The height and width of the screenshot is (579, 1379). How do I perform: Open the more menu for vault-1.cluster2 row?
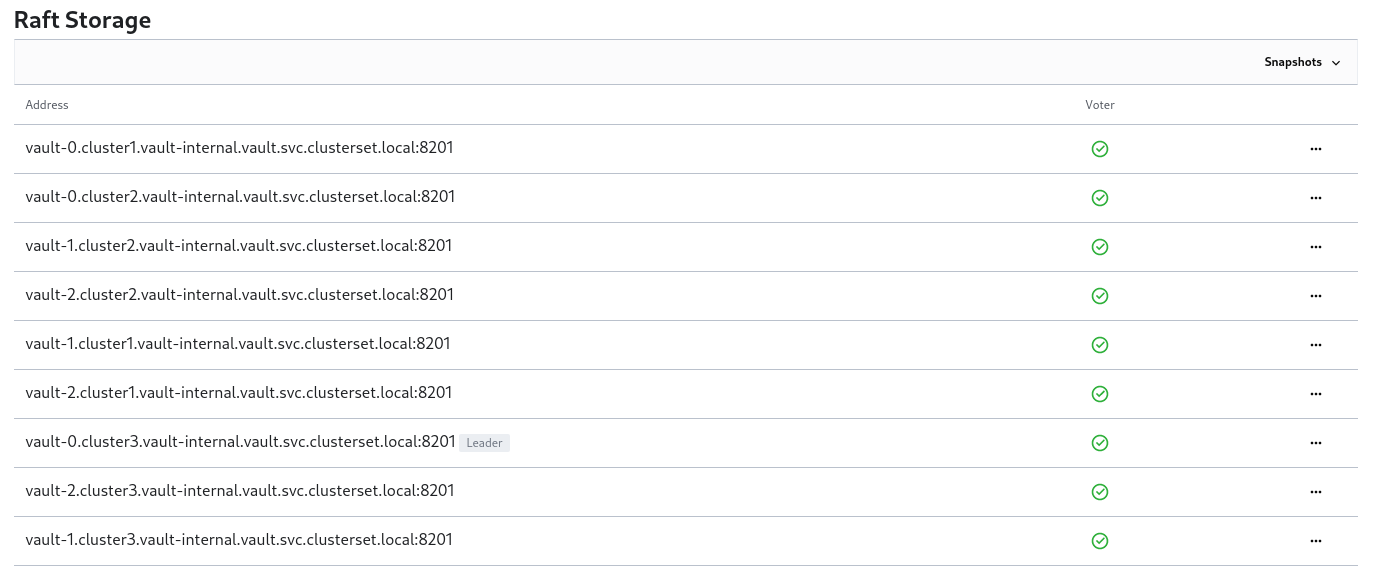point(1315,247)
